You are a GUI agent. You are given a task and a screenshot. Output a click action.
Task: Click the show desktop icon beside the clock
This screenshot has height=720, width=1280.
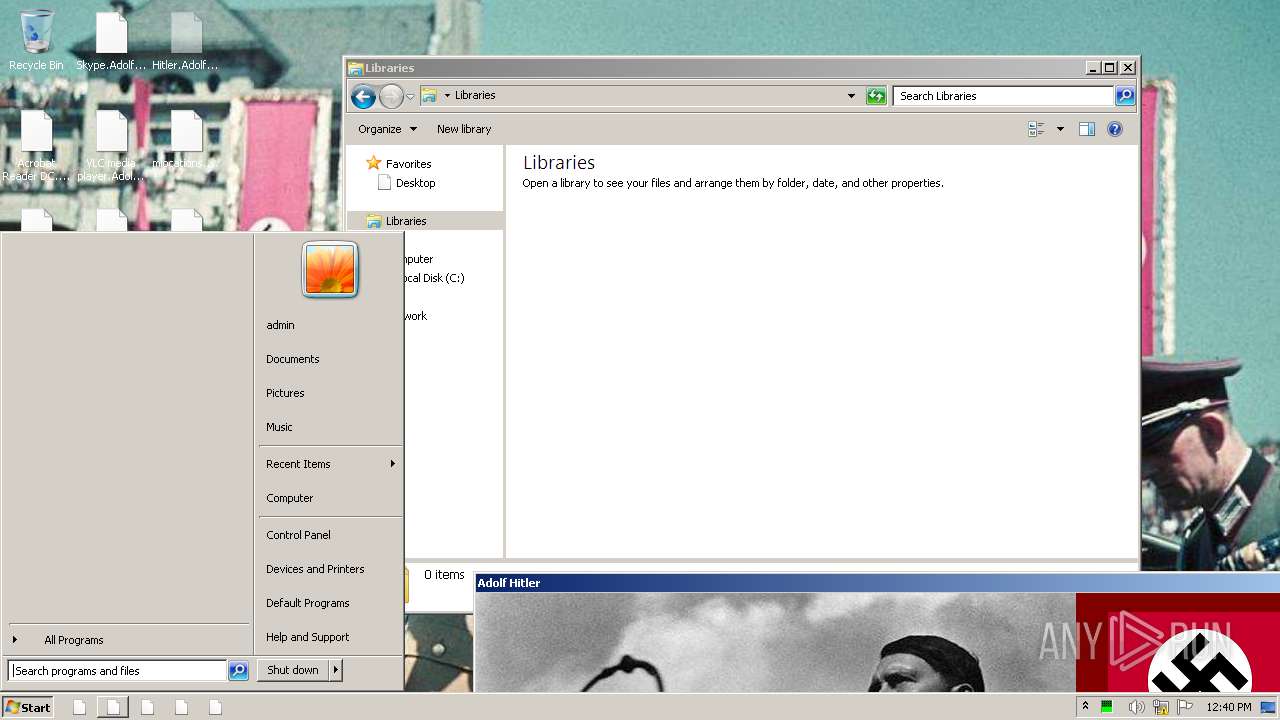click(x=1268, y=707)
